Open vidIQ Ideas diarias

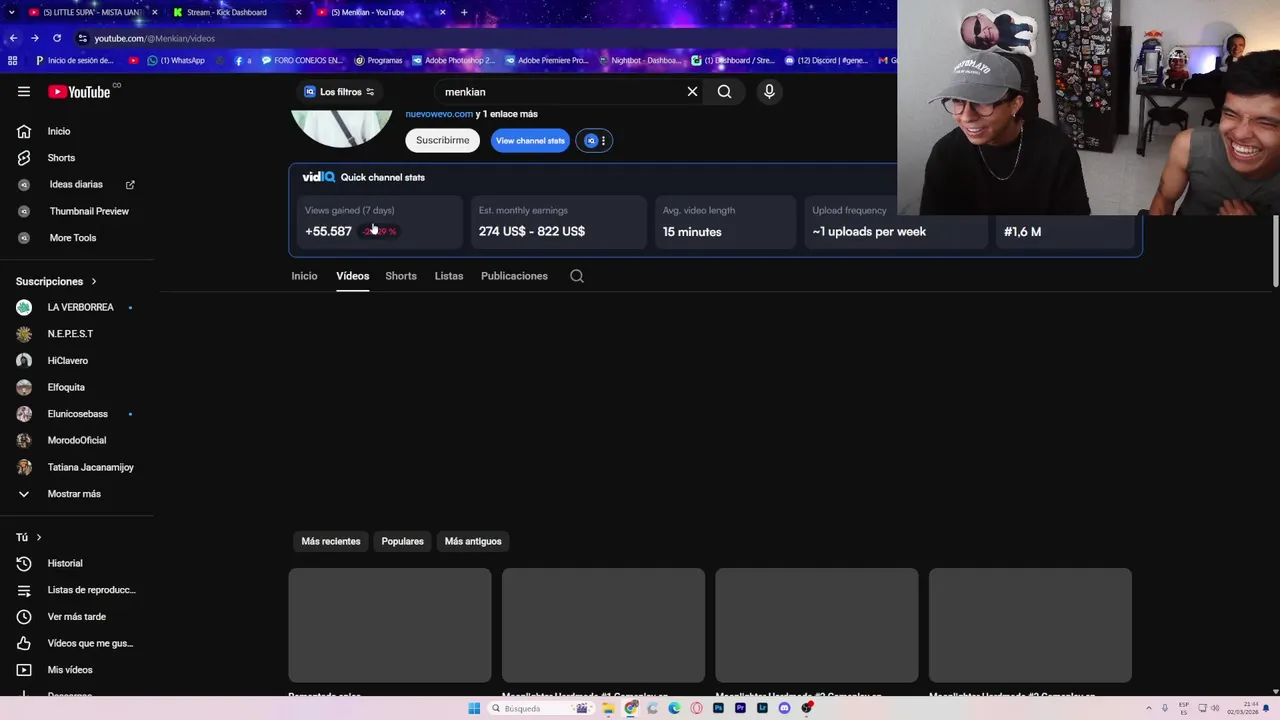point(77,184)
